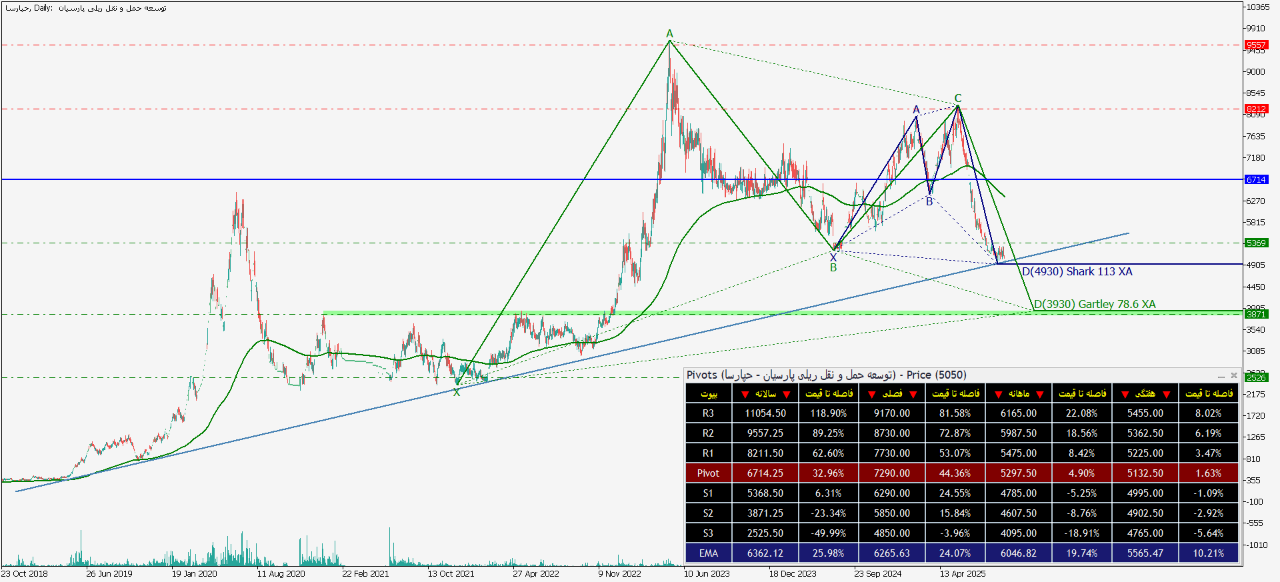Image resolution: width=1280 pixels, height=582 pixels.
Task: Click the green 3871 price tag
Action: click(1256, 314)
